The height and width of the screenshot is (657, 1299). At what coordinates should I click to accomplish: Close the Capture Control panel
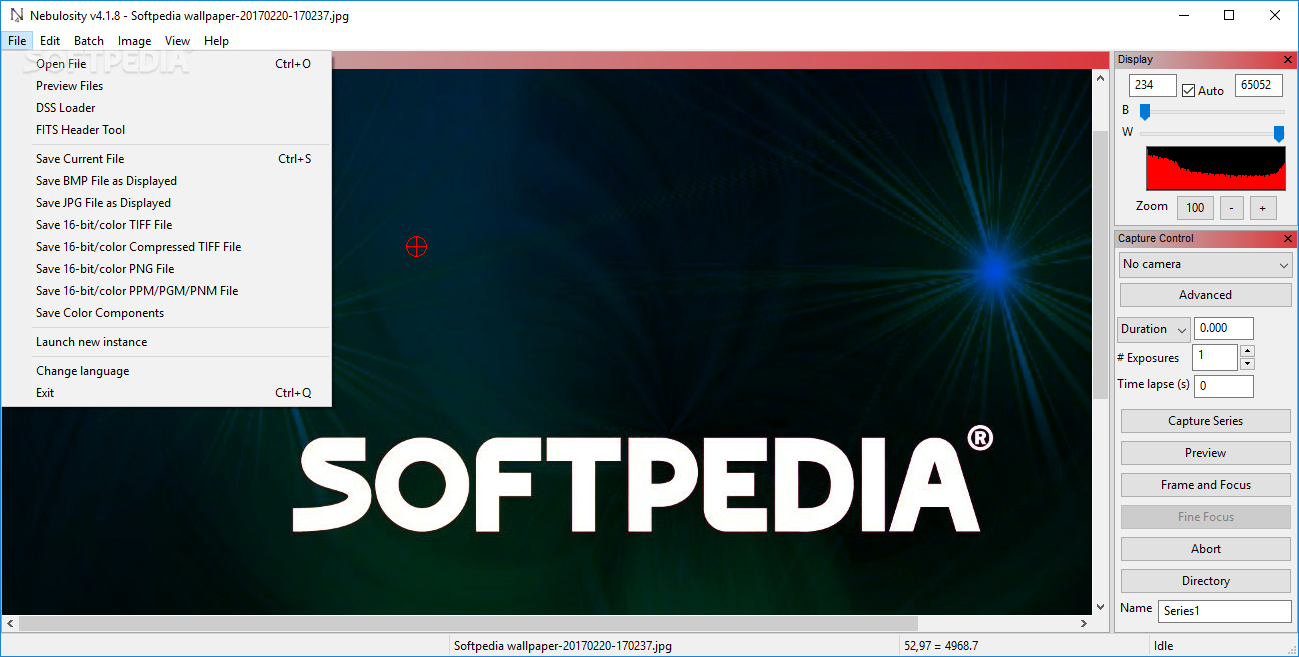[x=1288, y=239]
